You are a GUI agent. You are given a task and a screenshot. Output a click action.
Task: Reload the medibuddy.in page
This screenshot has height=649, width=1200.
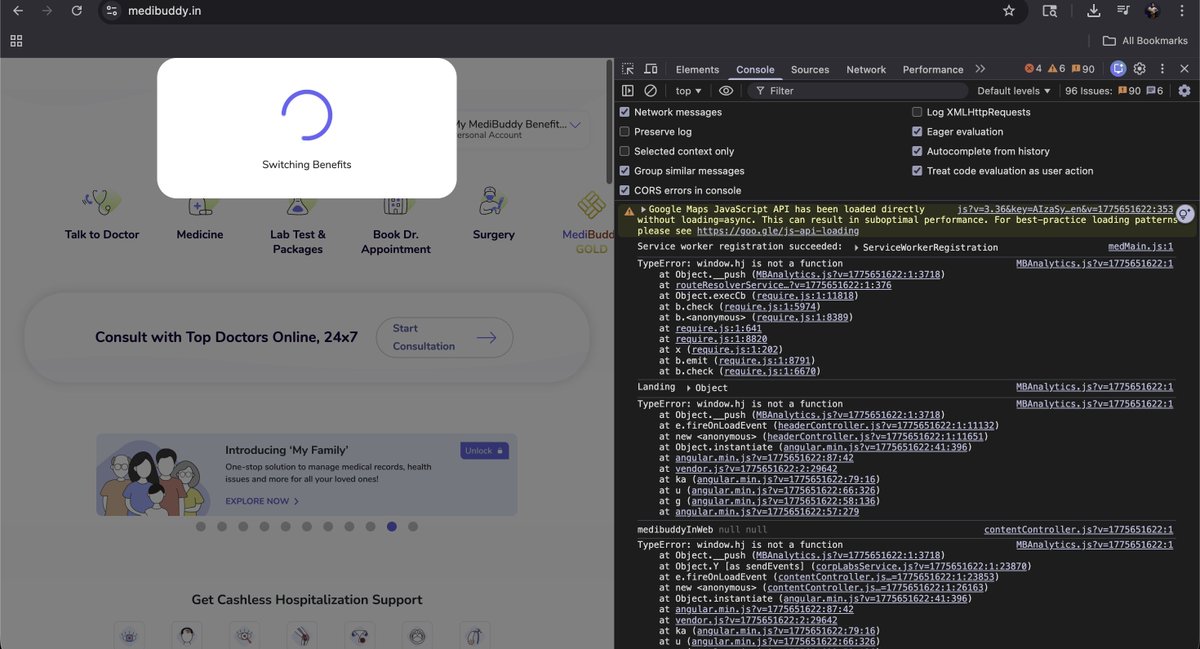pos(76,10)
